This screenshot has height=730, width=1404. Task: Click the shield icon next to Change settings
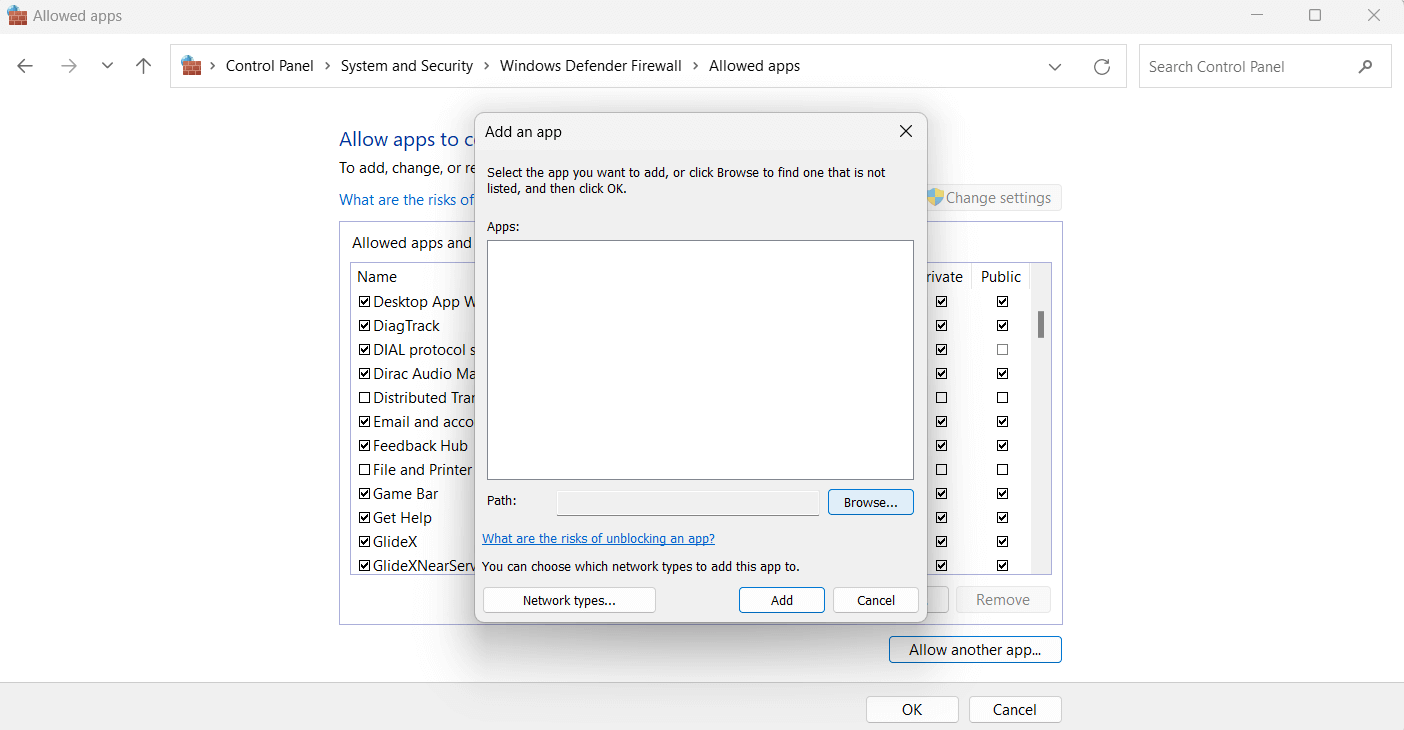pyautogui.click(x=934, y=197)
